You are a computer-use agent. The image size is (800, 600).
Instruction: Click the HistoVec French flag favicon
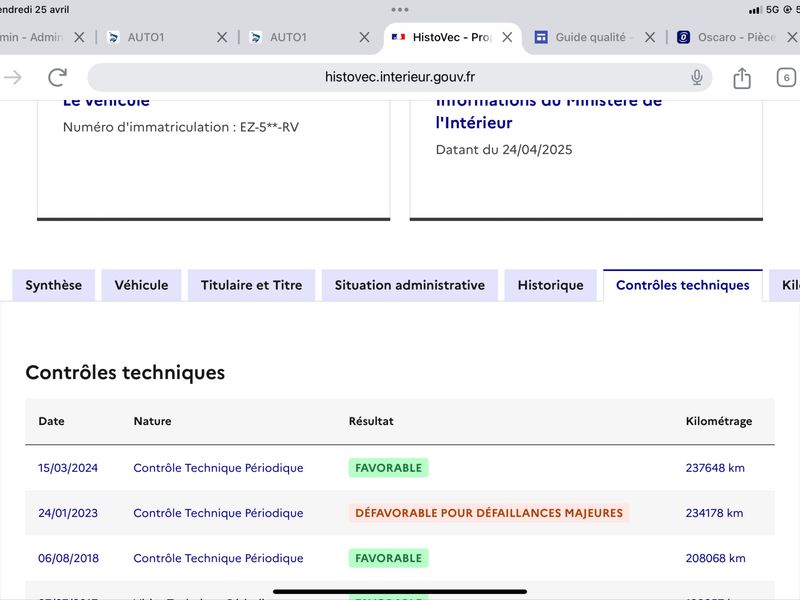tap(398, 37)
